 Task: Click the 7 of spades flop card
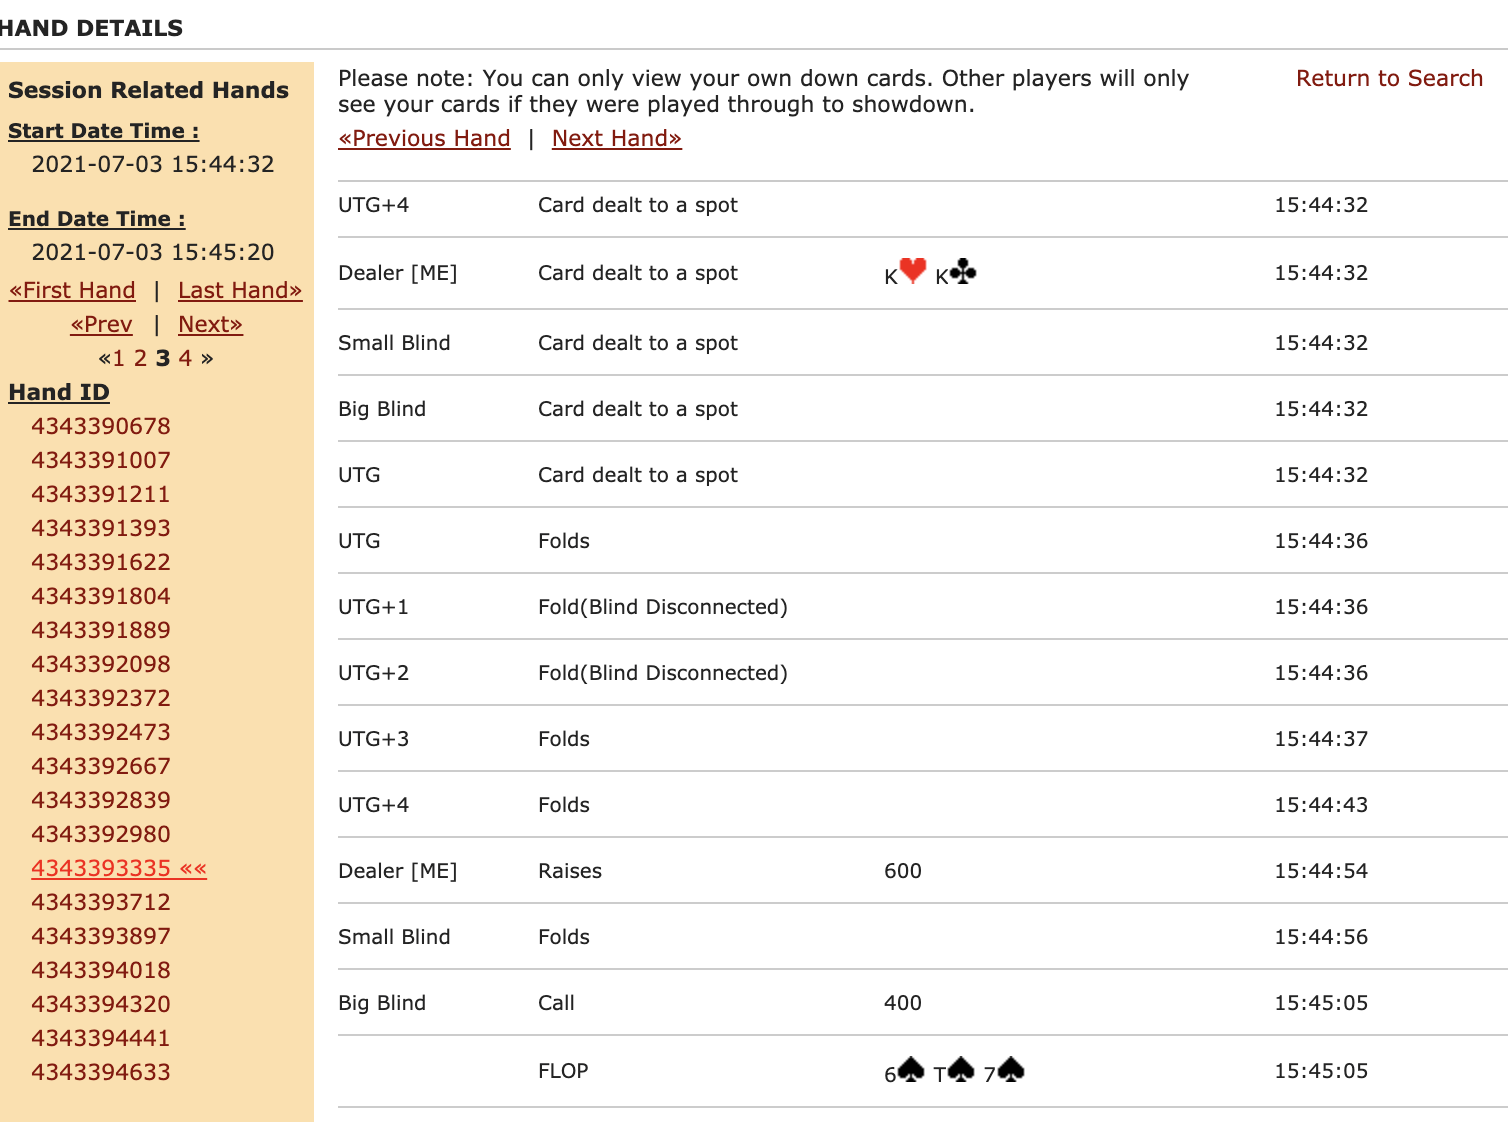(1005, 1072)
